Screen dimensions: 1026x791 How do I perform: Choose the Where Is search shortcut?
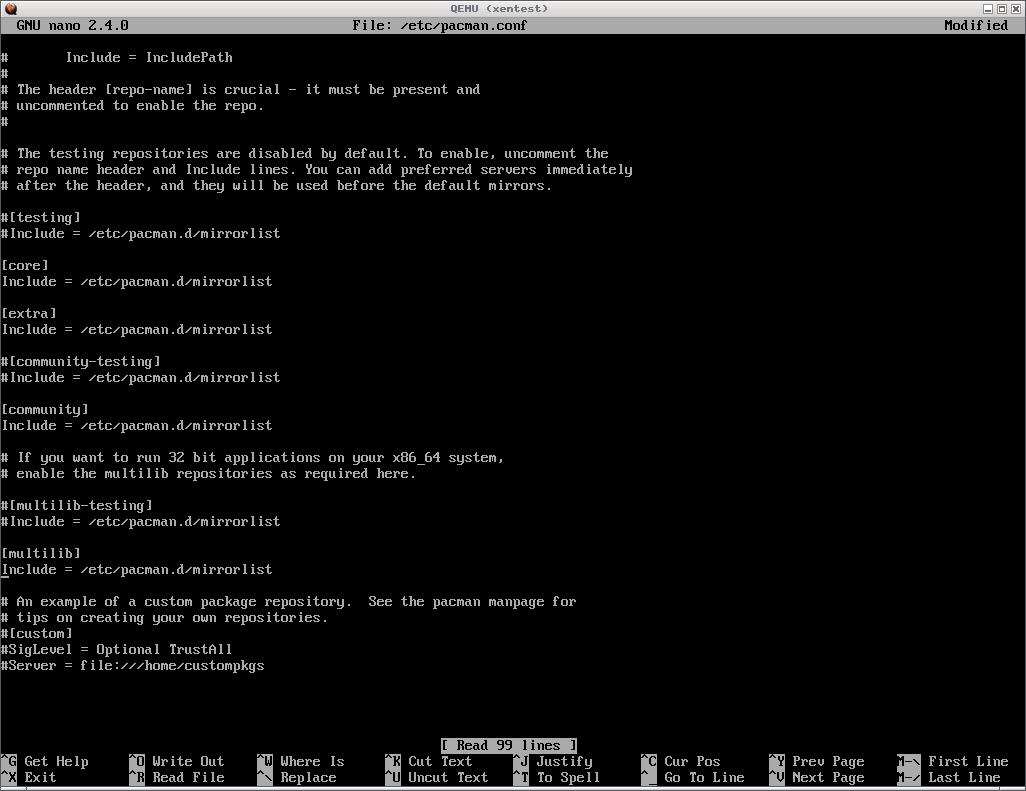[312, 761]
